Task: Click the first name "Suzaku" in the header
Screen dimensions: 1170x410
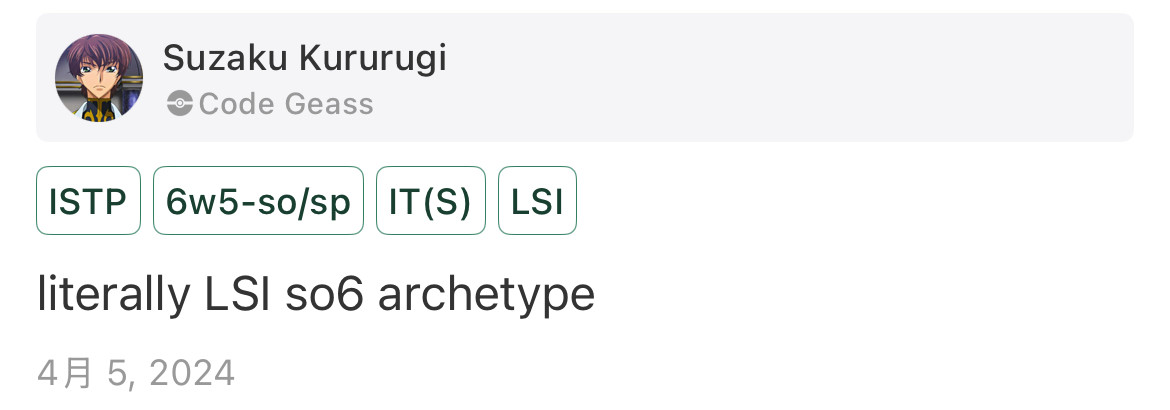Action: (225, 59)
